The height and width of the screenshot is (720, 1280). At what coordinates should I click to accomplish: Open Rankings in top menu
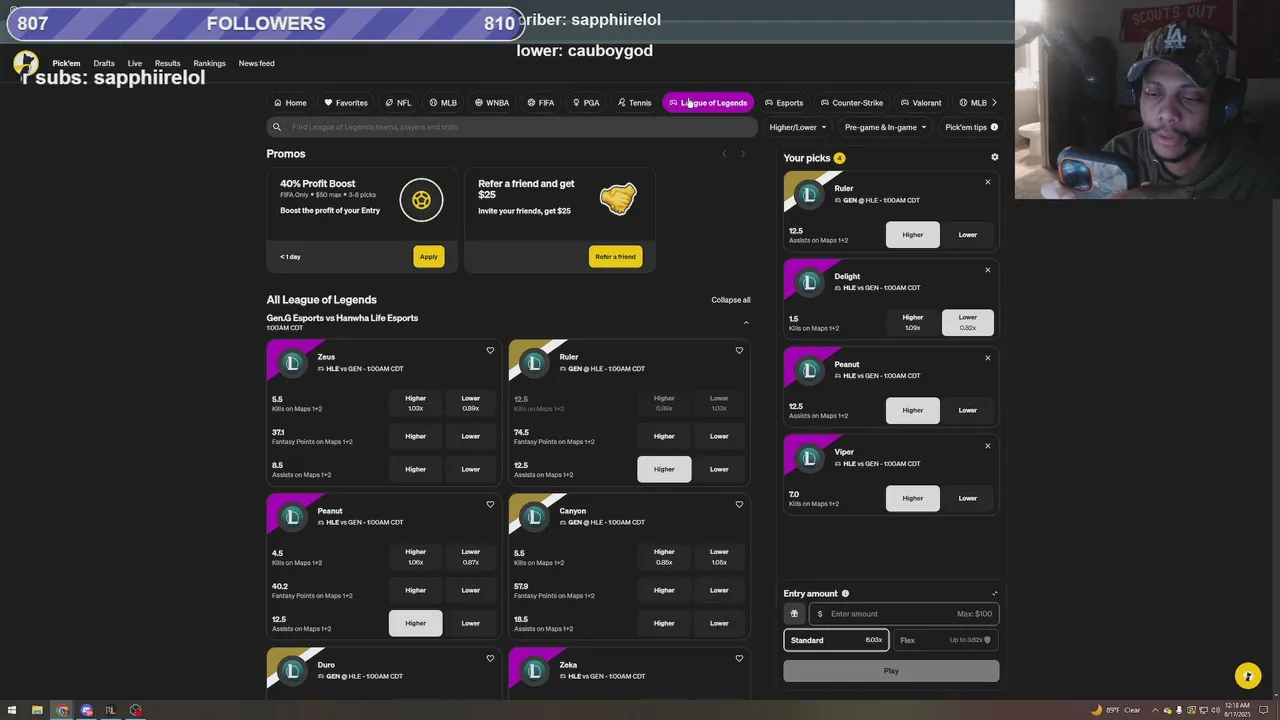coord(209,63)
